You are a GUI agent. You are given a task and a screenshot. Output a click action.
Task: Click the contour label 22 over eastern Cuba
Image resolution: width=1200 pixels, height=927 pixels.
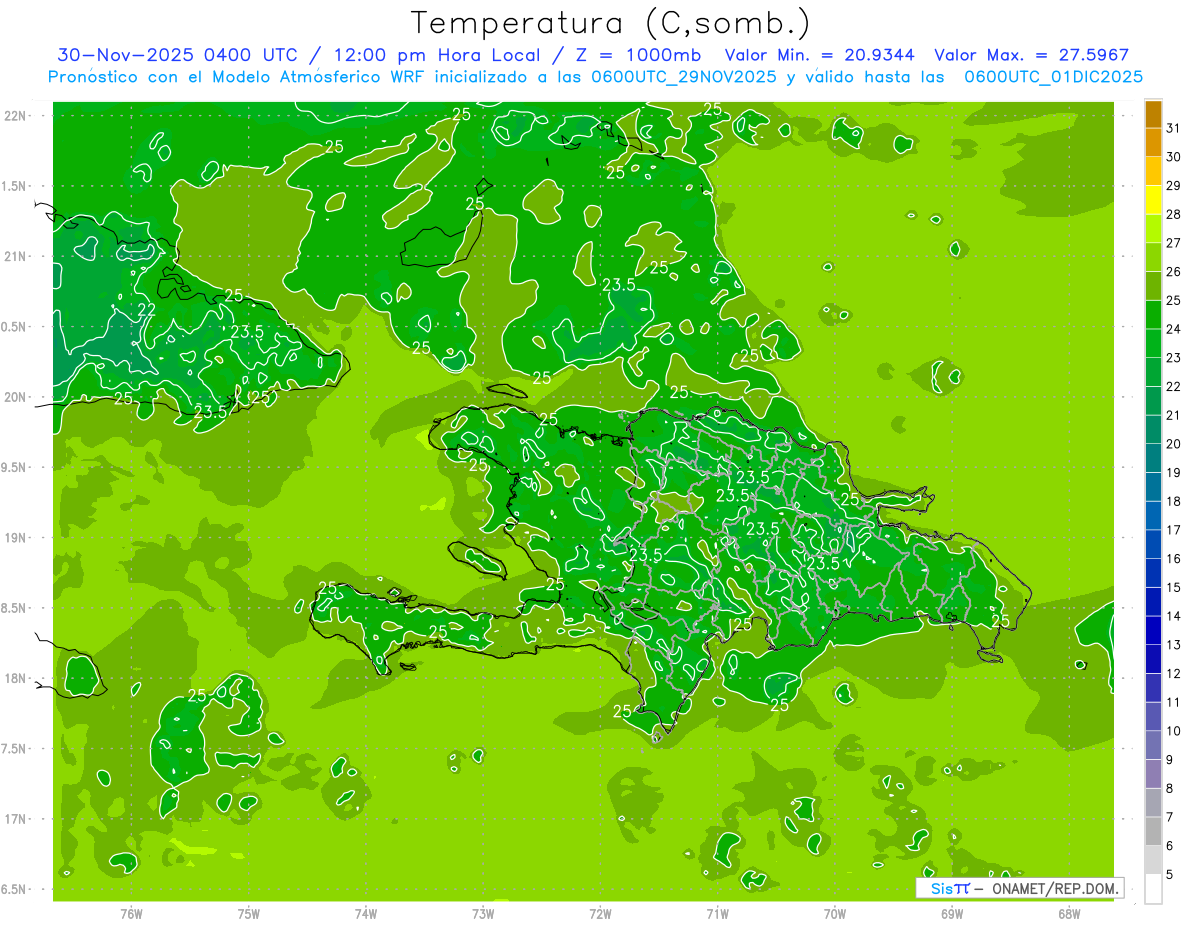click(x=146, y=310)
